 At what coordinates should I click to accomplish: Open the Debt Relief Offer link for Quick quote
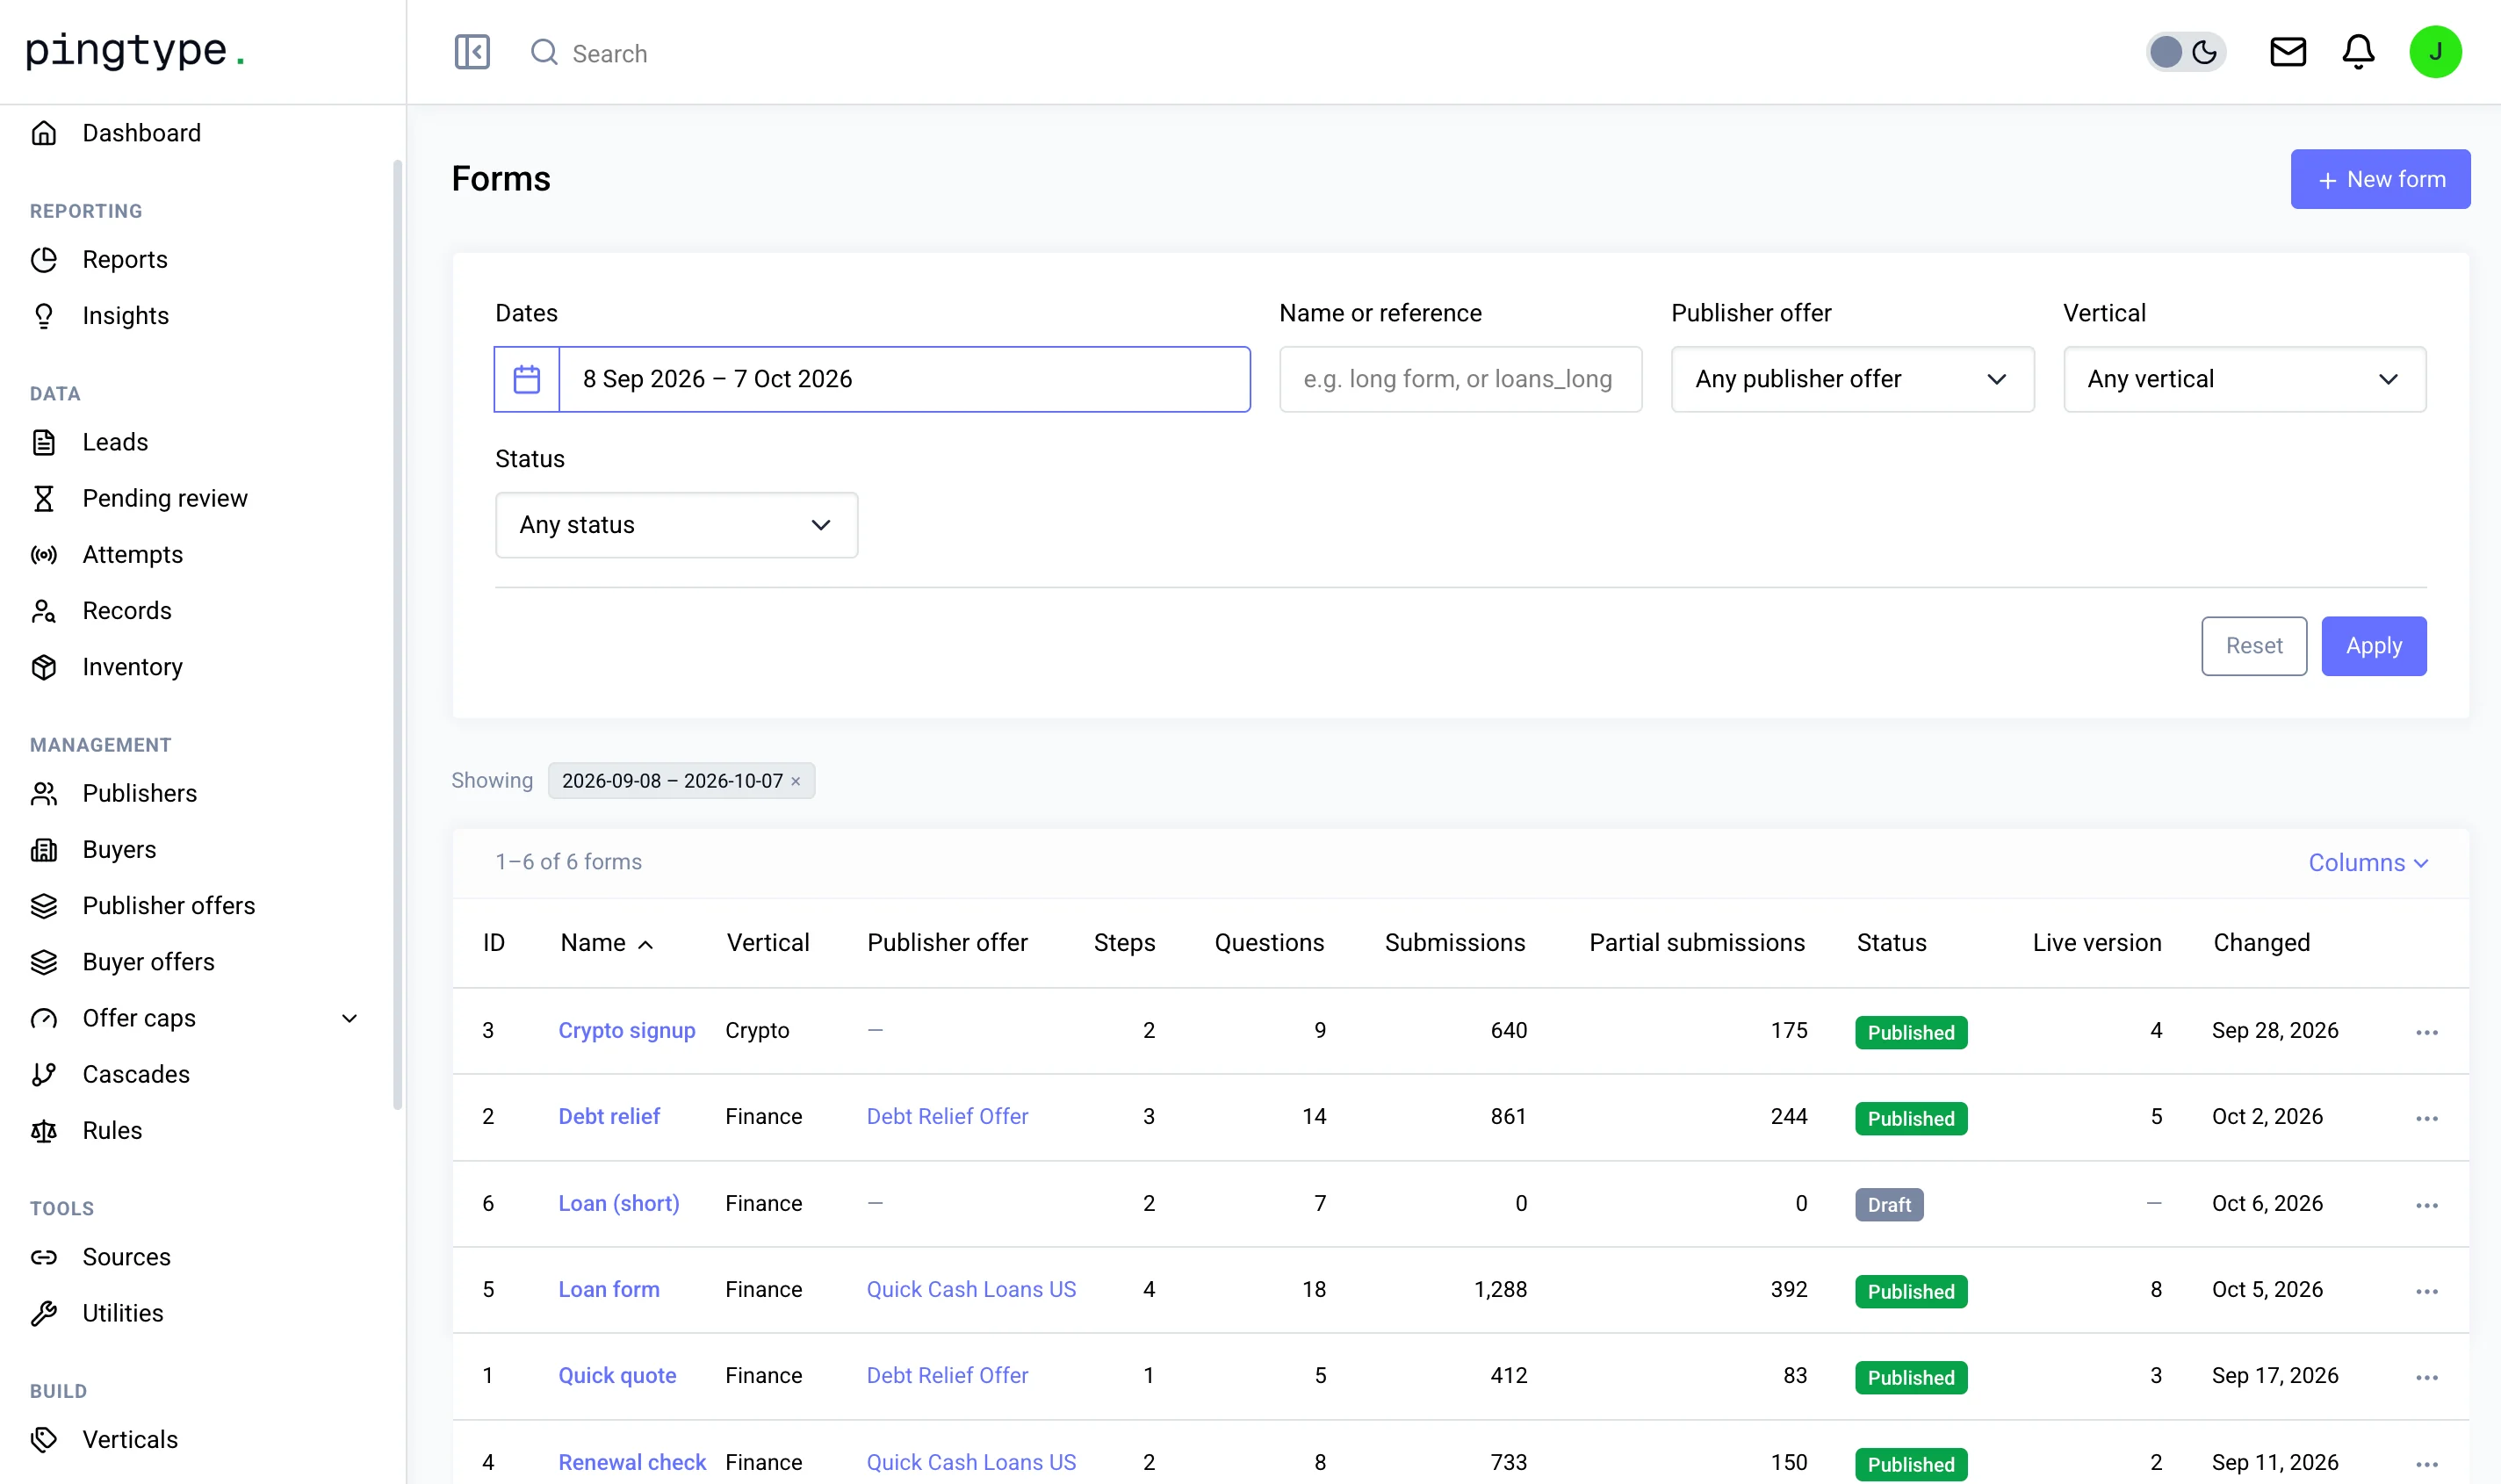[947, 1375]
